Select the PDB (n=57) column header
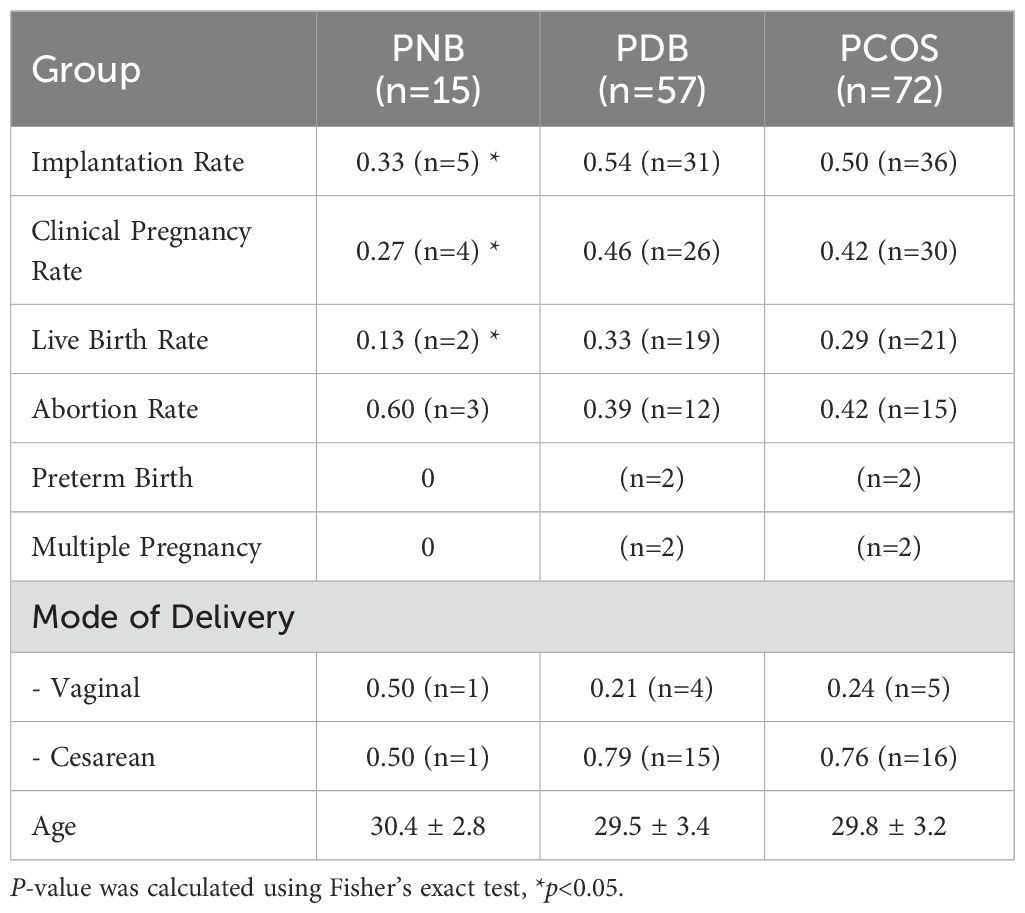1025x913 pixels. (652, 69)
